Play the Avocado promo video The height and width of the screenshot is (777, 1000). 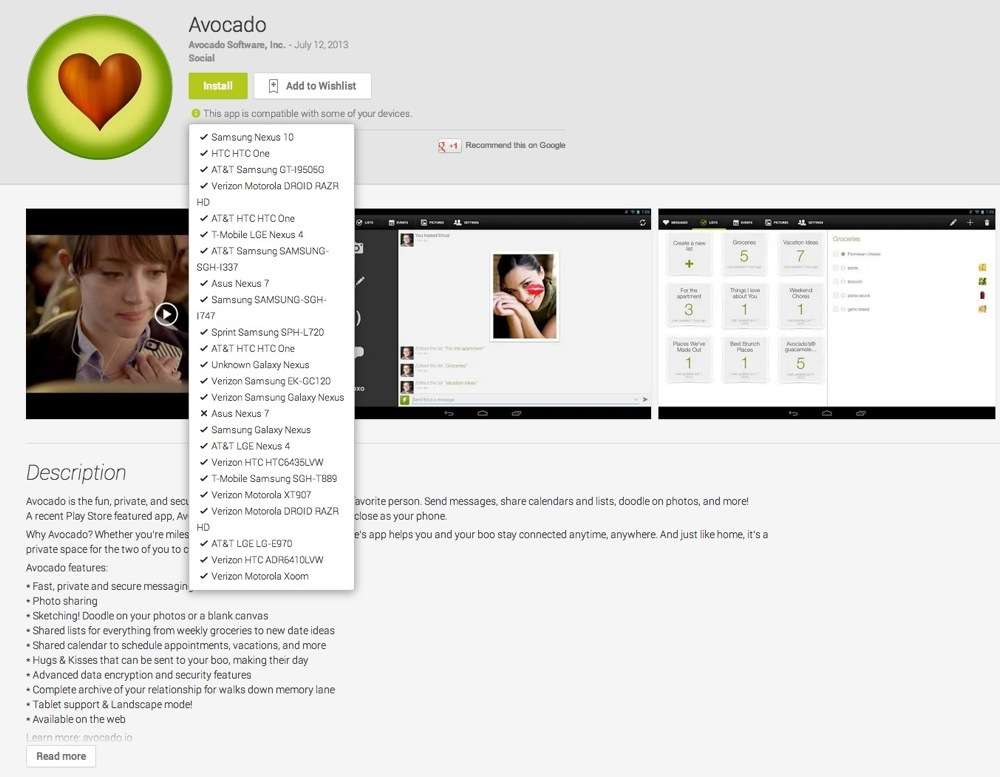(166, 314)
